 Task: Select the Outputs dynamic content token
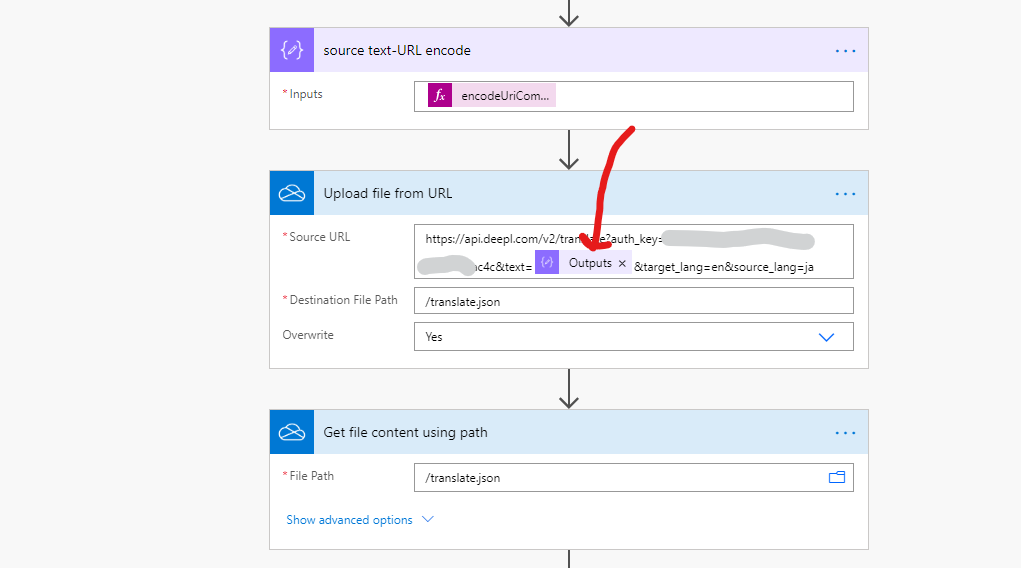point(583,263)
